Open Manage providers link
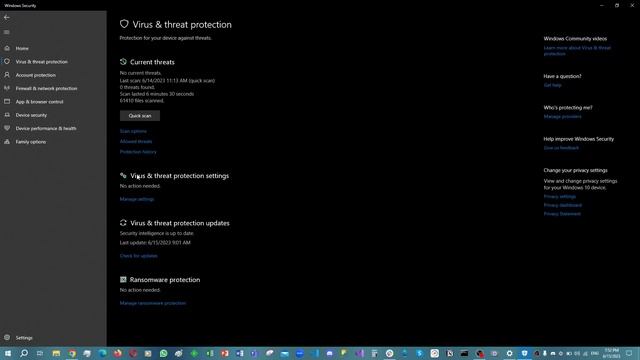Image resolution: width=640 pixels, height=360 pixels. (x=562, y=117)
